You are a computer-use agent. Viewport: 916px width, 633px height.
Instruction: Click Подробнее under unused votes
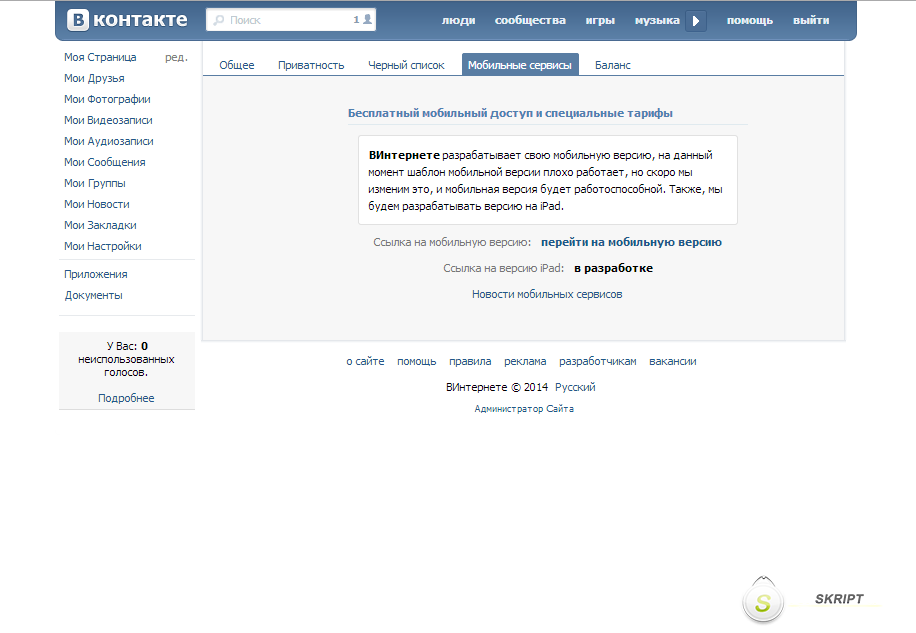[126, 398]
